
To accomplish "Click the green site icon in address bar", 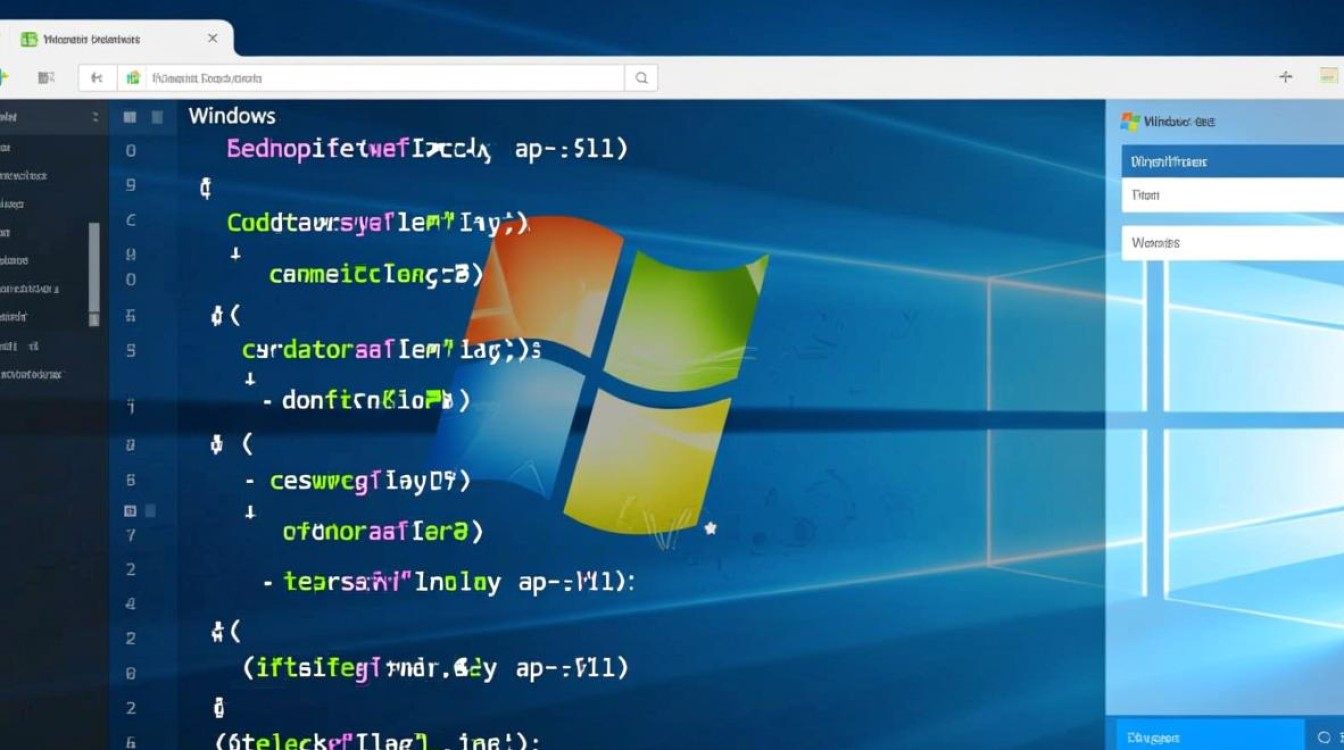I will [133, 77].
